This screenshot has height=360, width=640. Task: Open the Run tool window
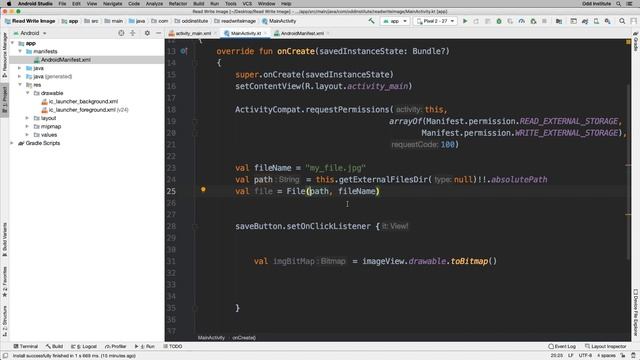pos(144,346)
